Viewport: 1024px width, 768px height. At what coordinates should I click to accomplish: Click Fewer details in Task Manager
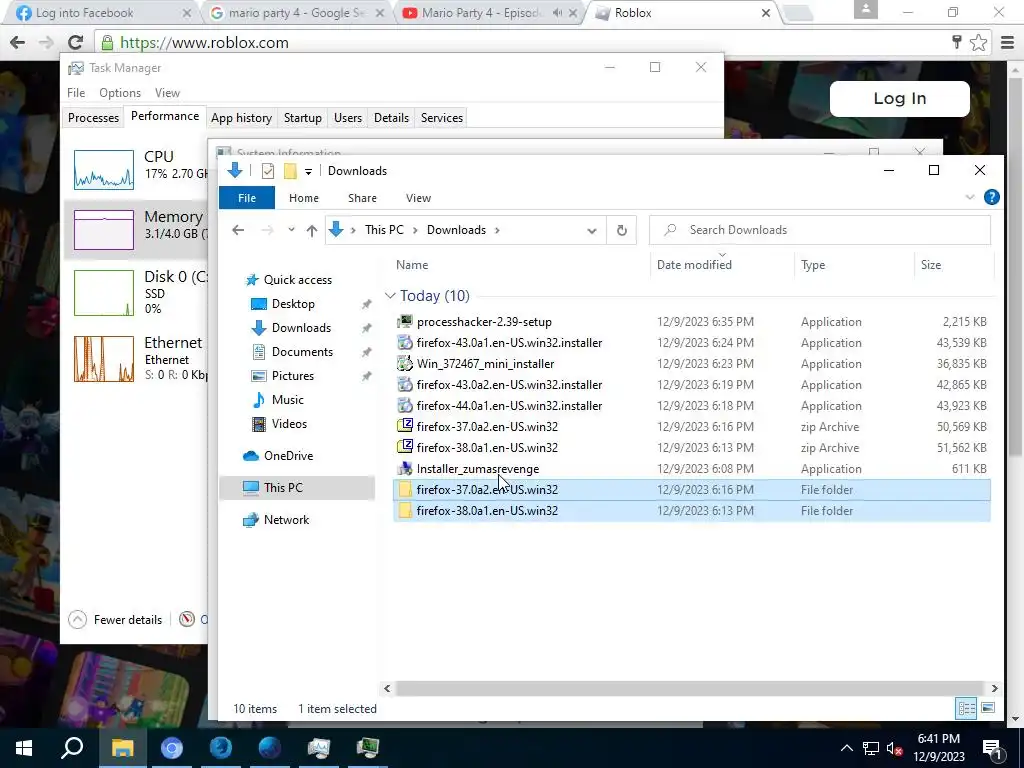click(x=116, y=620)
